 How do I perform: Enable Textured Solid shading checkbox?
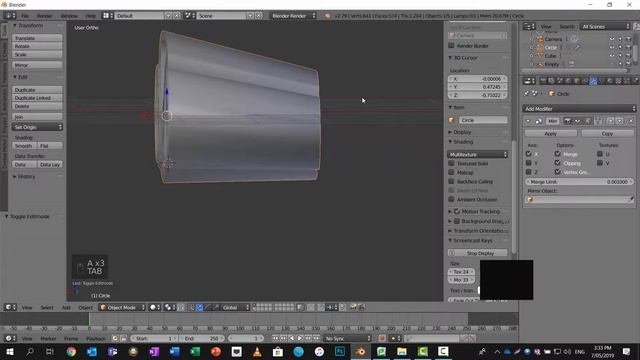(451, 163)
